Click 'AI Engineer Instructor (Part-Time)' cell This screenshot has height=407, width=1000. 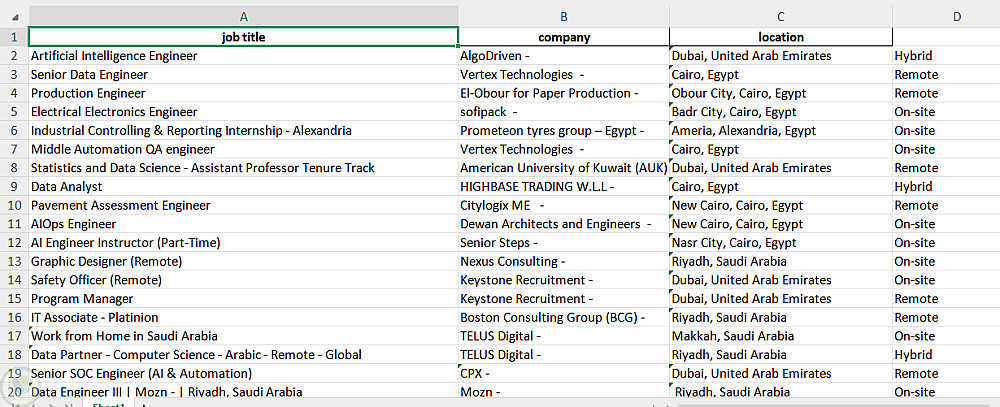(x=244, y=242)
